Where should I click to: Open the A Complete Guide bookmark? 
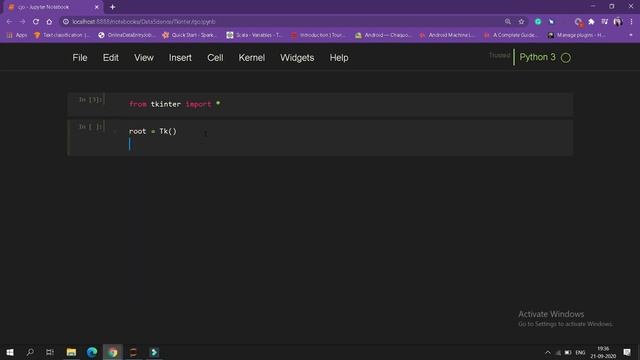point(511,35)
